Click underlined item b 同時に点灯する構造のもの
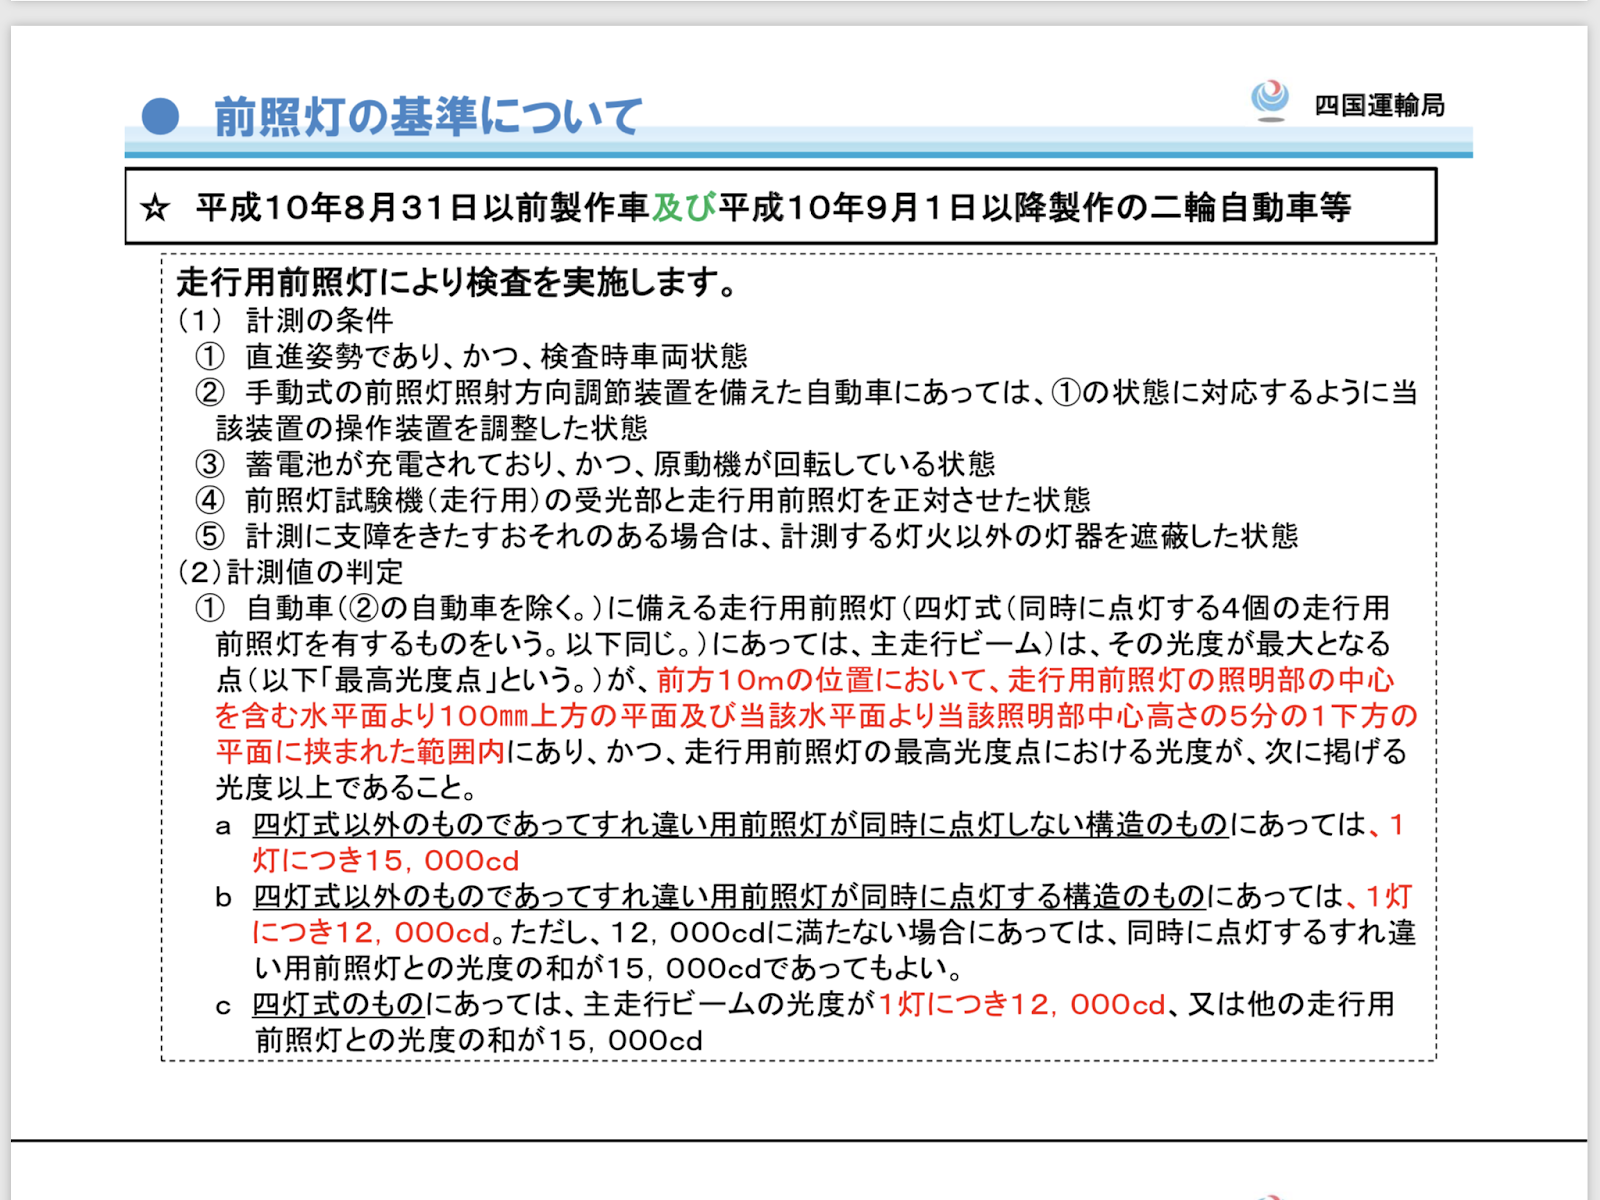Viewport: 1600px width, 1200px height. point(729,897)
